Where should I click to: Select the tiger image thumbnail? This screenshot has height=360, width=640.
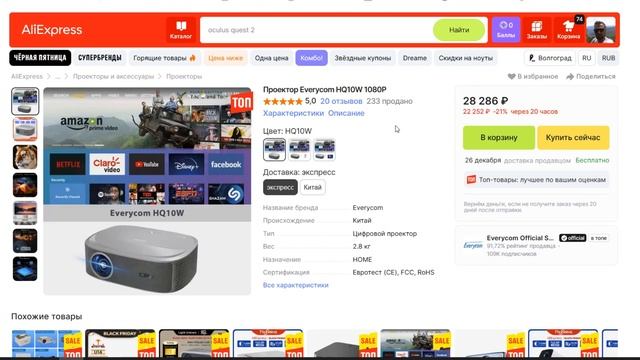25,157
